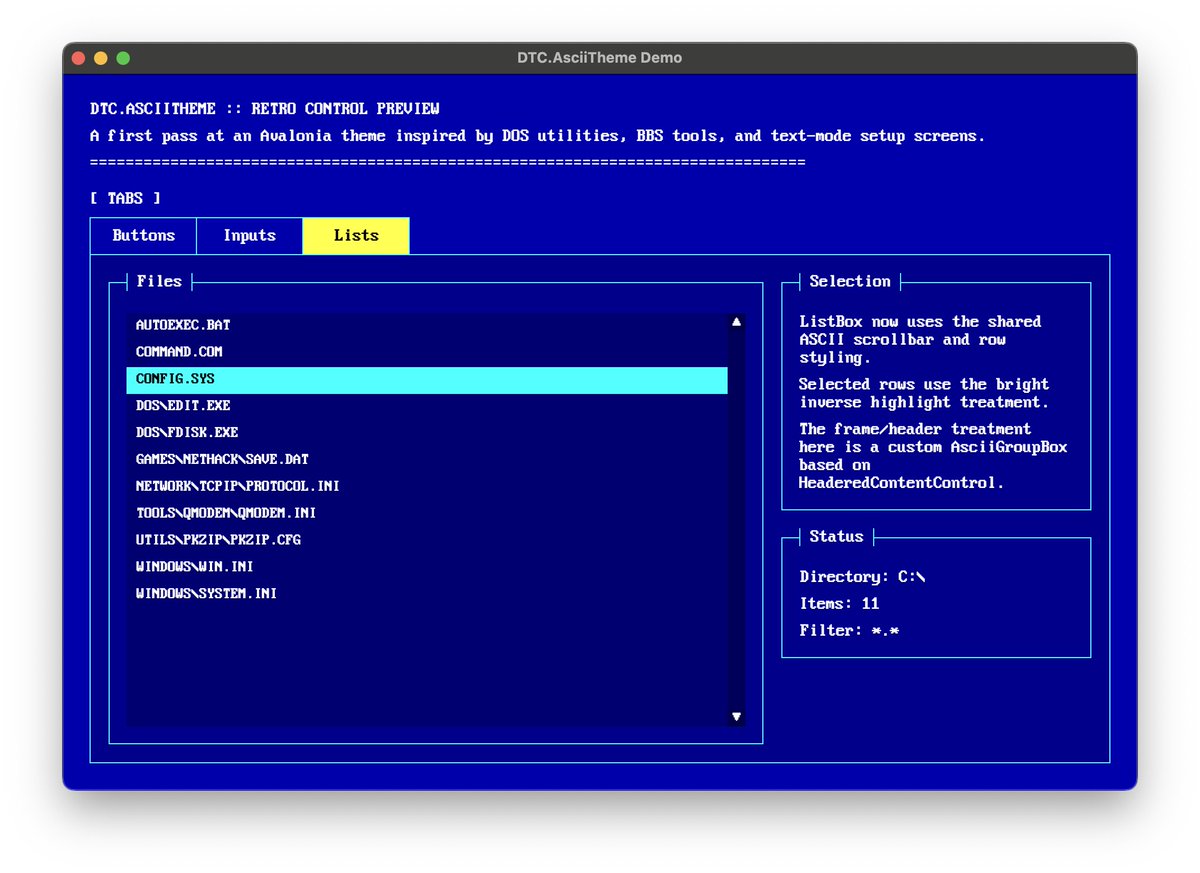The width and height of the screenshot is (1200, 873).
Task: Choose UTILS\PKZIP\PKZIP.CFG entry
Action: tap(427, 541)
